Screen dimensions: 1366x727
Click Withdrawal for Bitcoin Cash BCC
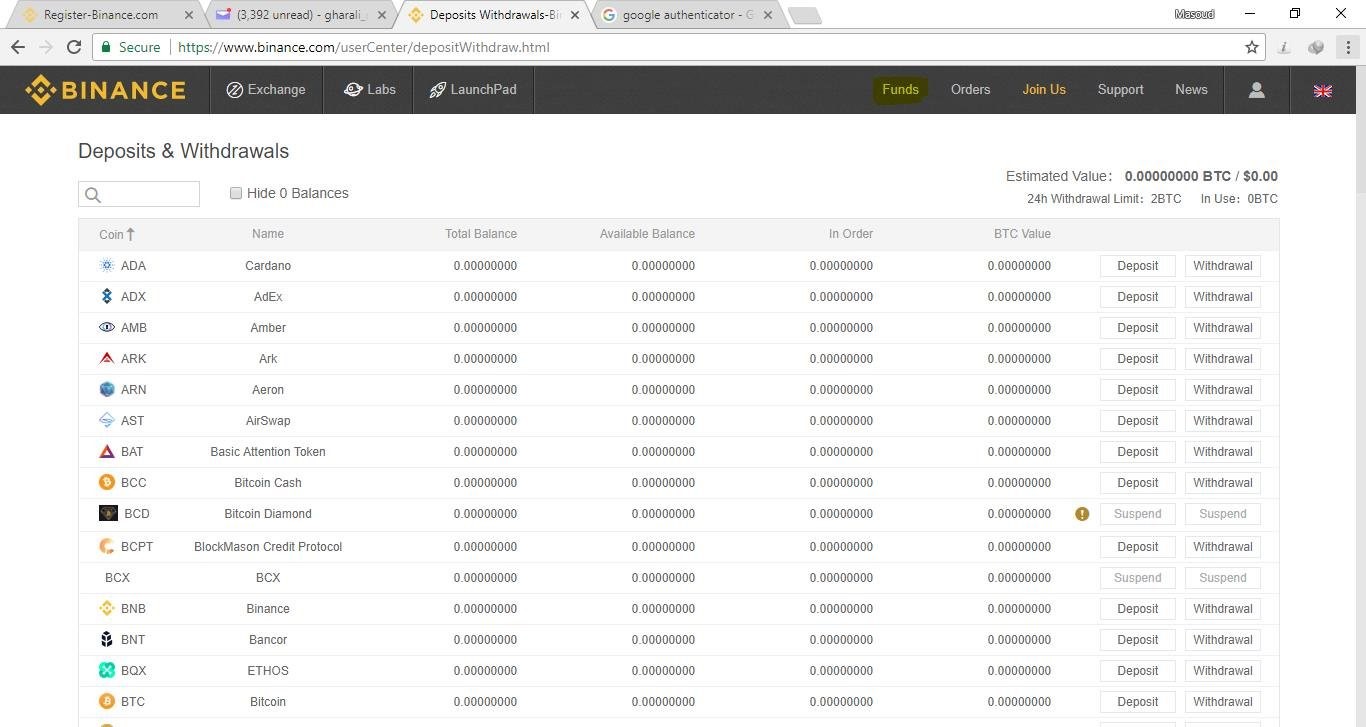click(x=1223, y=483)
